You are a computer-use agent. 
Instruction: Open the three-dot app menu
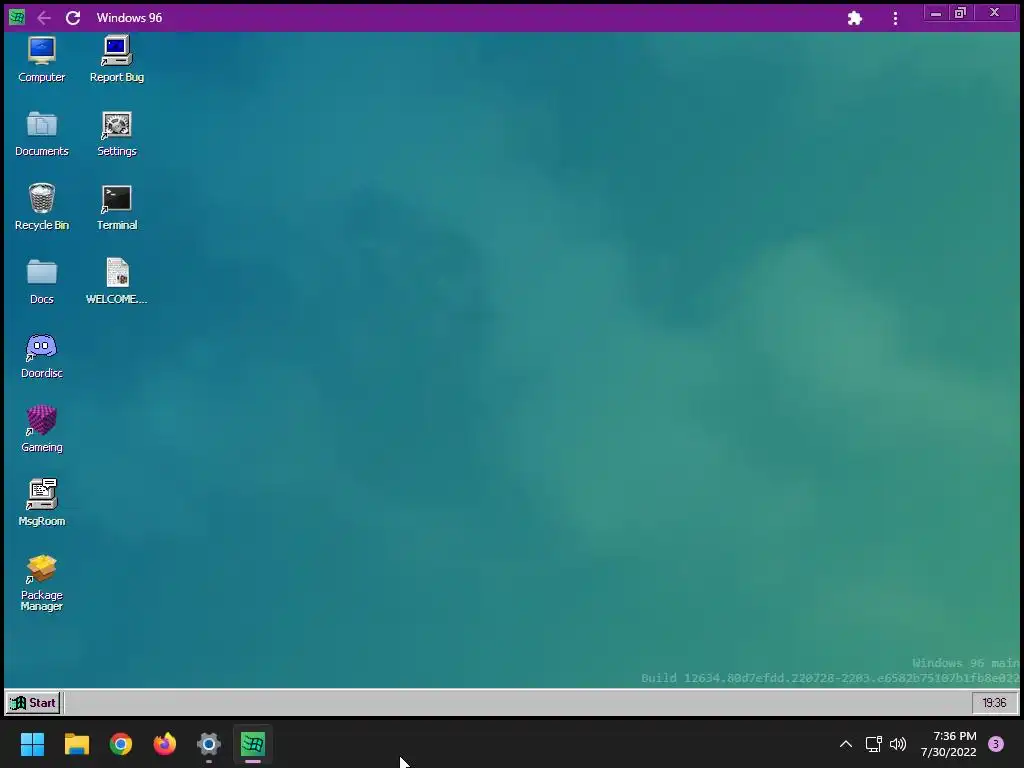tap(895, 18)
